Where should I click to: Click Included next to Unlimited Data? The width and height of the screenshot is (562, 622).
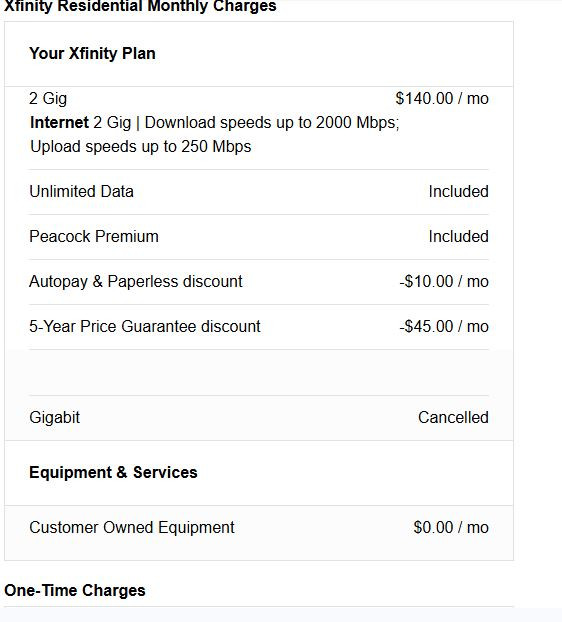click(458, 192)
